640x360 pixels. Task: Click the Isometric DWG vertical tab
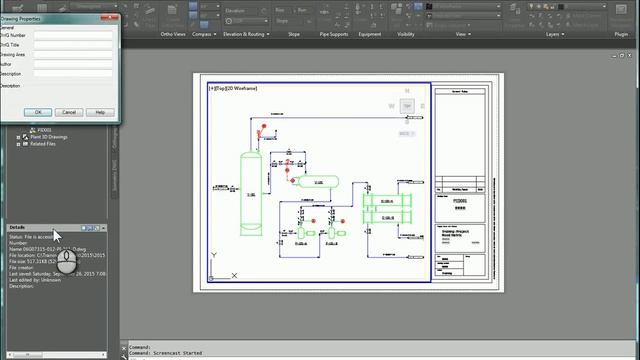pos(115,176)
